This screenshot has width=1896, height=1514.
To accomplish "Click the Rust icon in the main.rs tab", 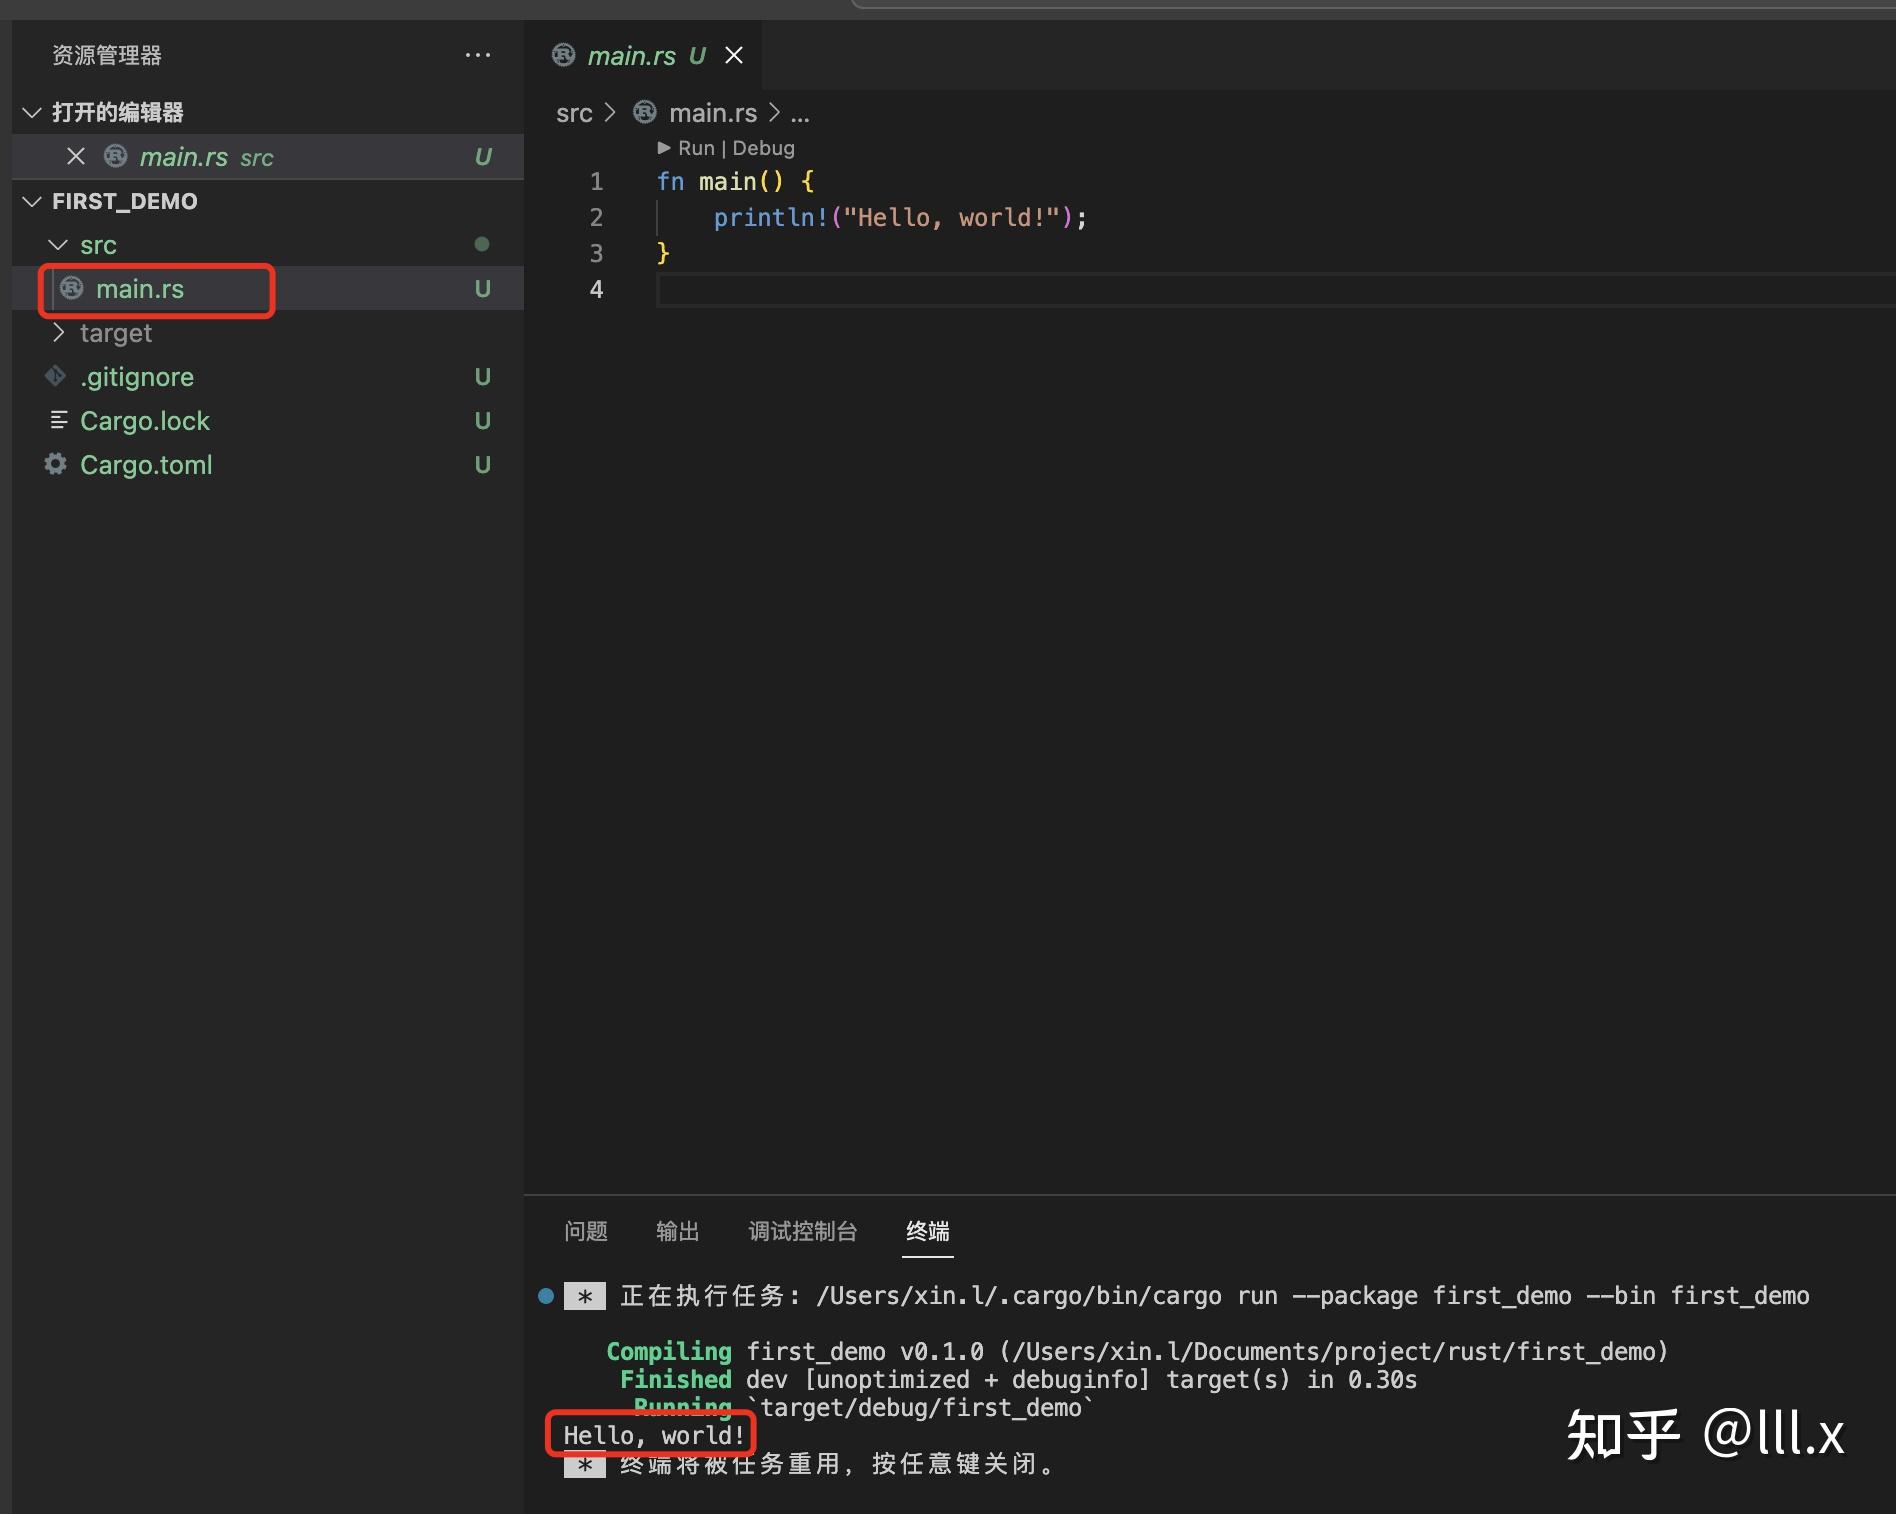I will click(x=564, y=55).
